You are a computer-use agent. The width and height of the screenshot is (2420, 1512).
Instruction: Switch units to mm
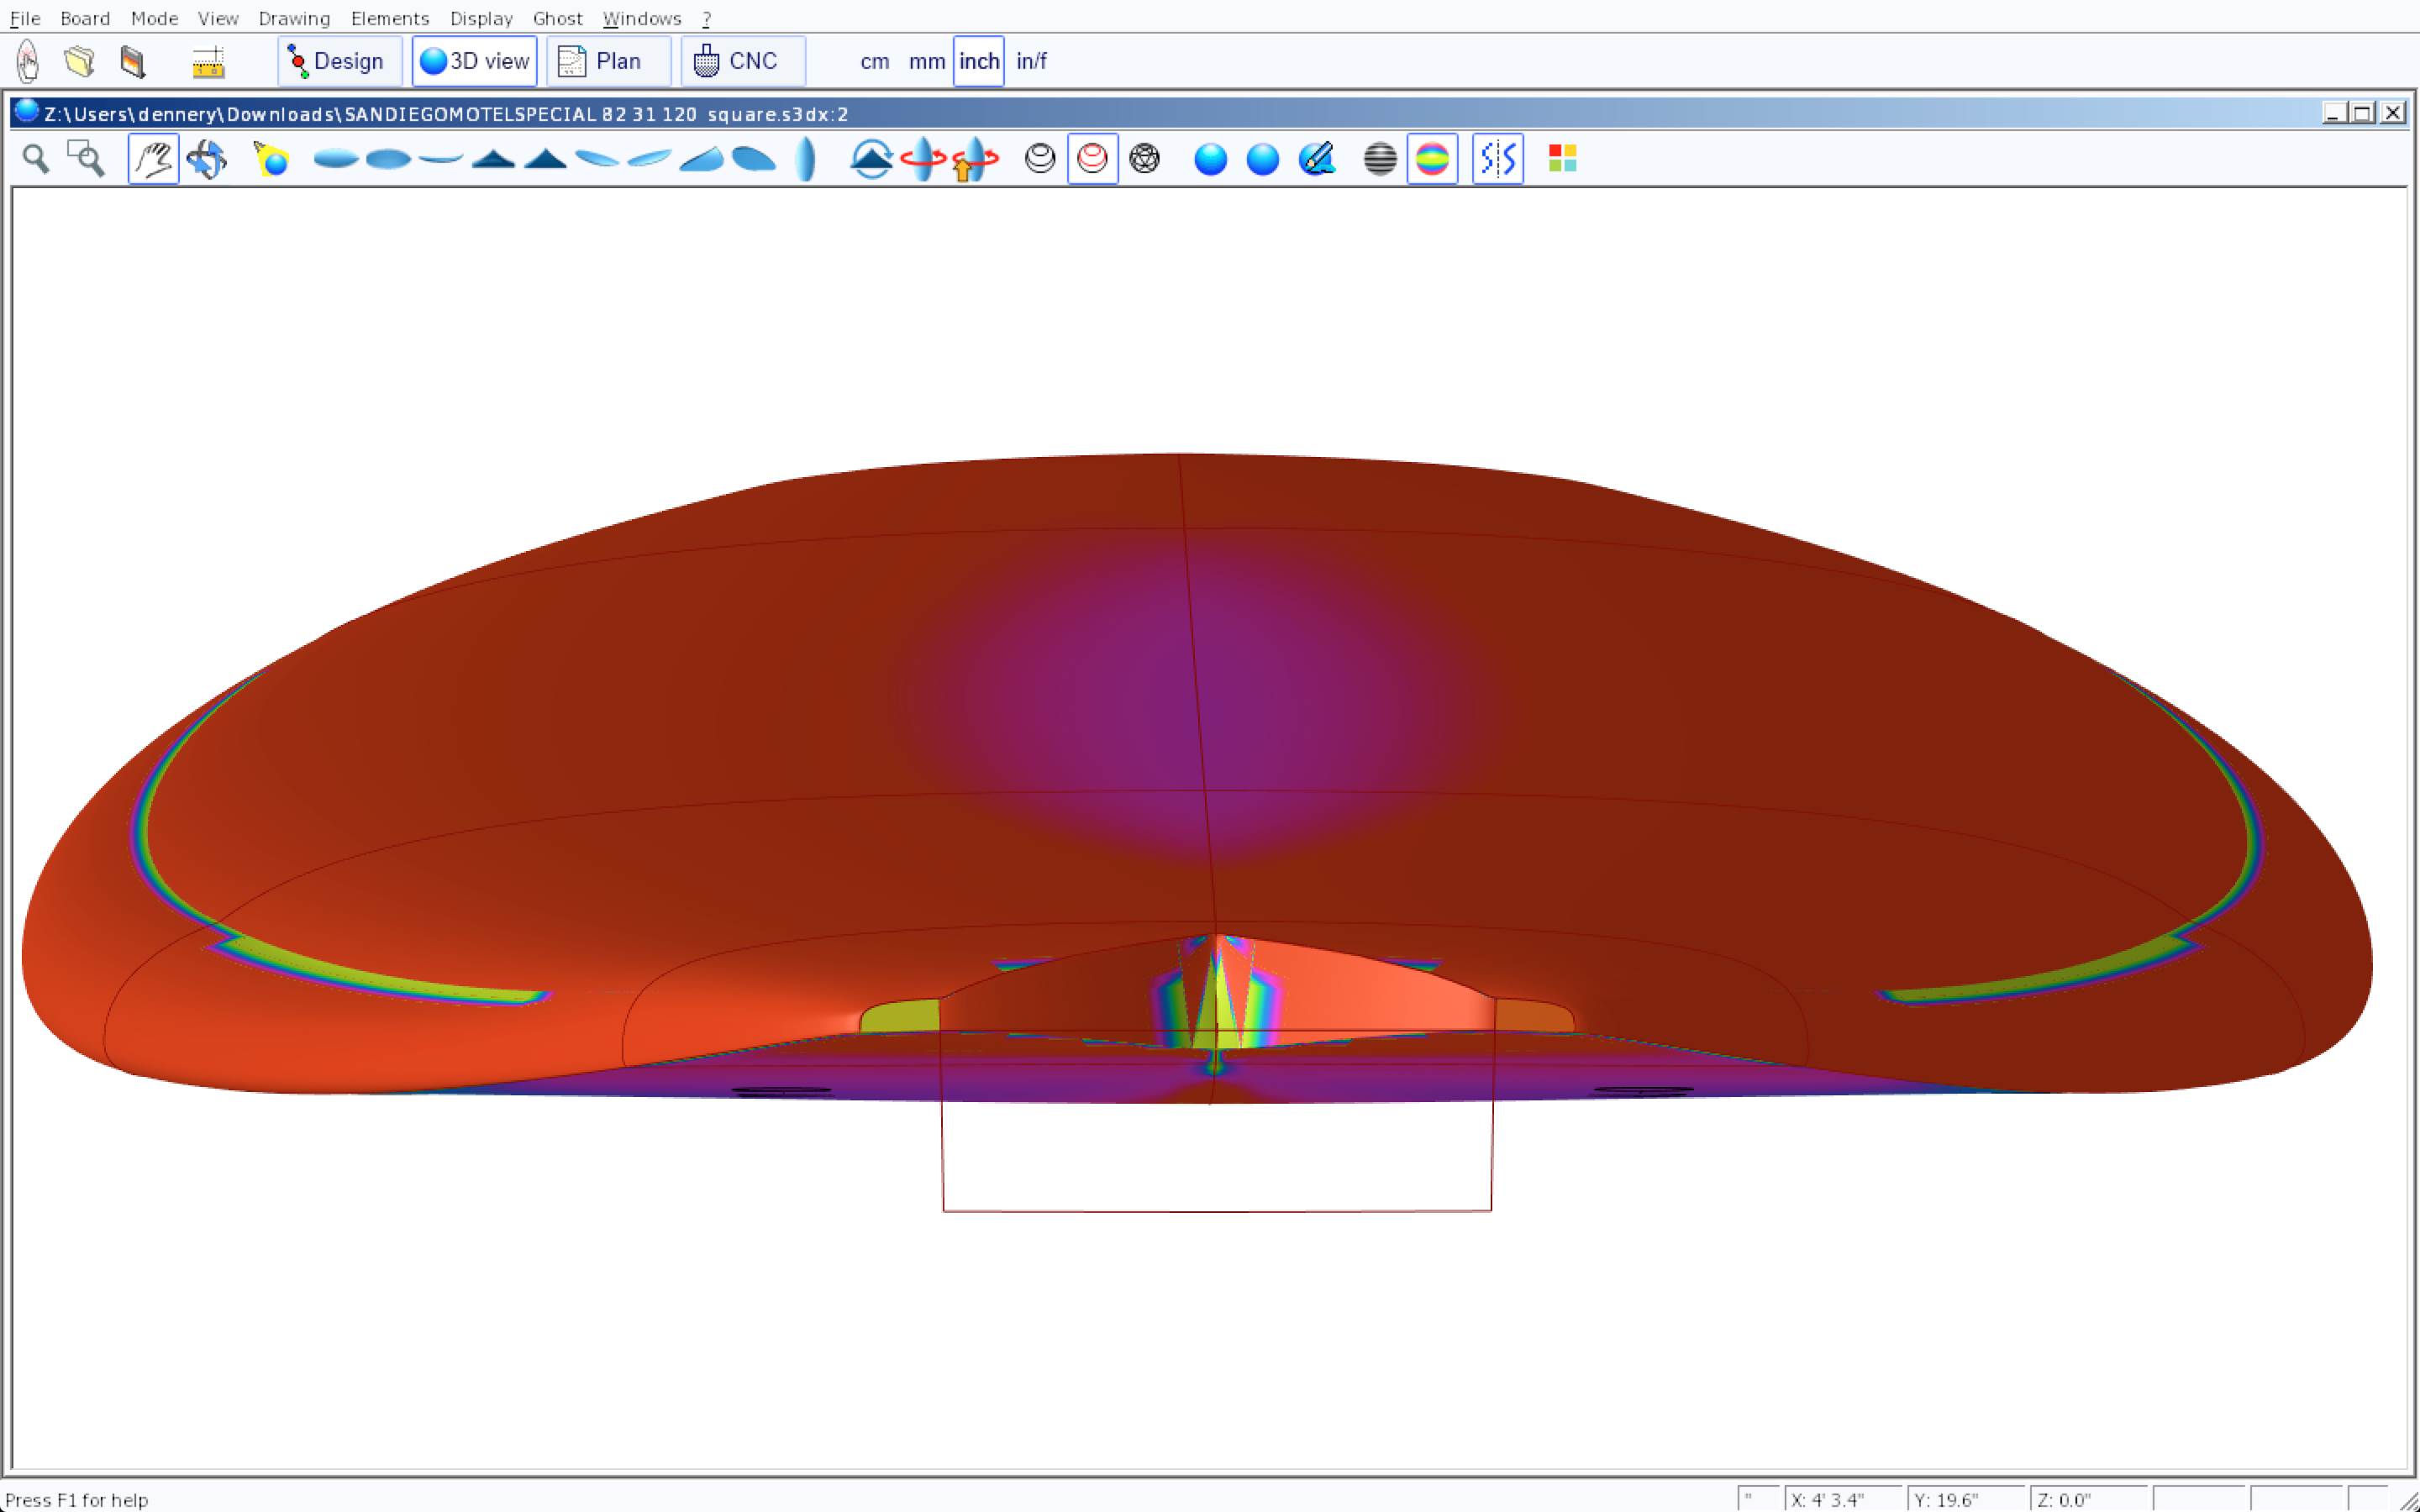[926, 61]
